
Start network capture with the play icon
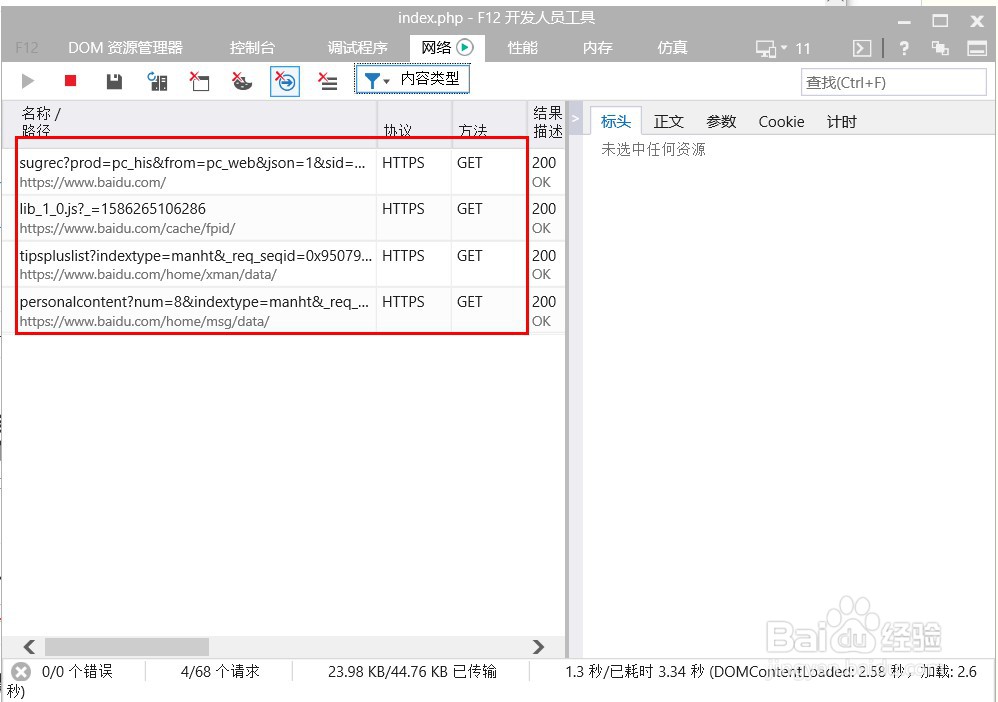pyautogui.click(x=27, y=81)
